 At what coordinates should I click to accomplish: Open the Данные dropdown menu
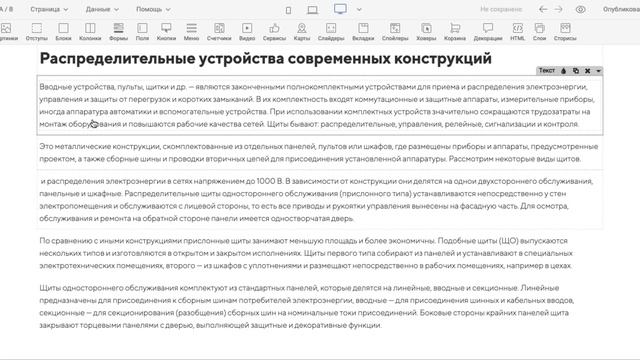[102, 9]
